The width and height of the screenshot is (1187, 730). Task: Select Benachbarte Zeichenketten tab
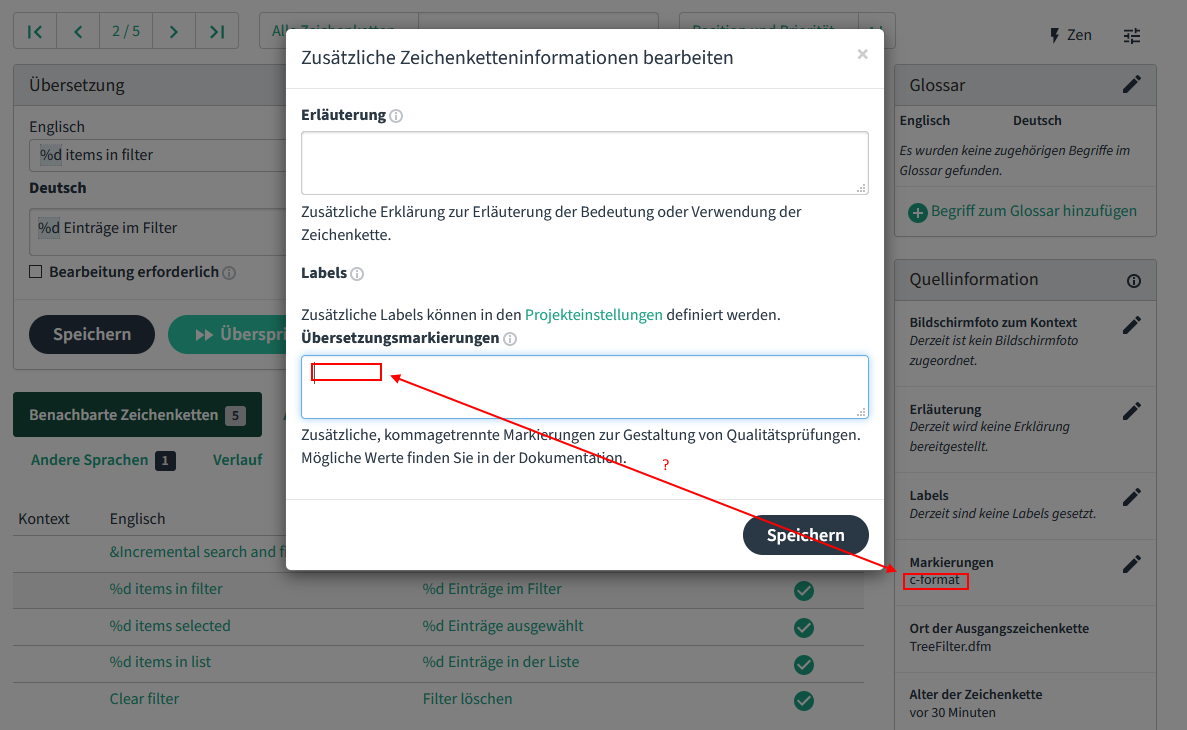coord(137,414)
